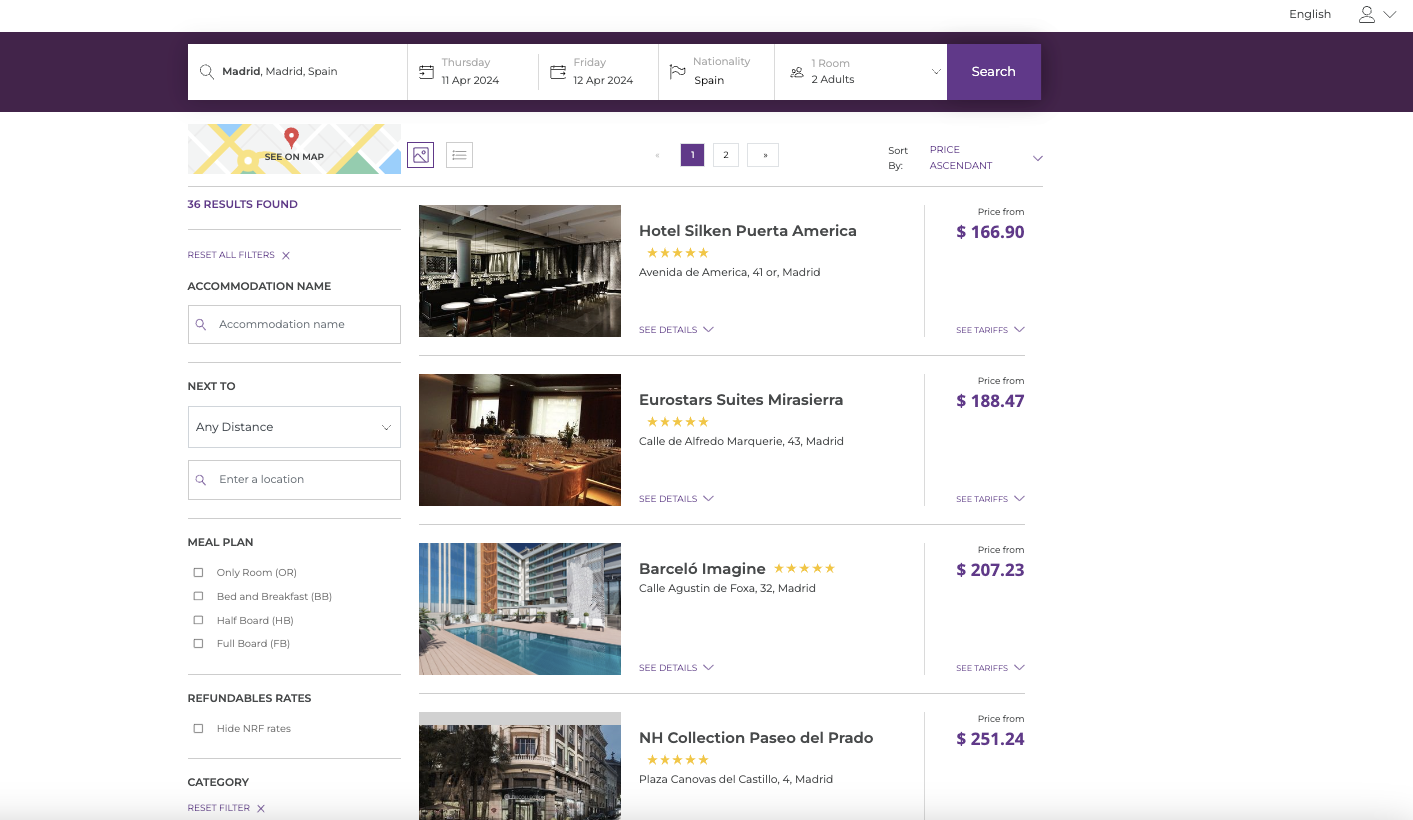Click Barceló Imagine star rating

tap(804, 568)
